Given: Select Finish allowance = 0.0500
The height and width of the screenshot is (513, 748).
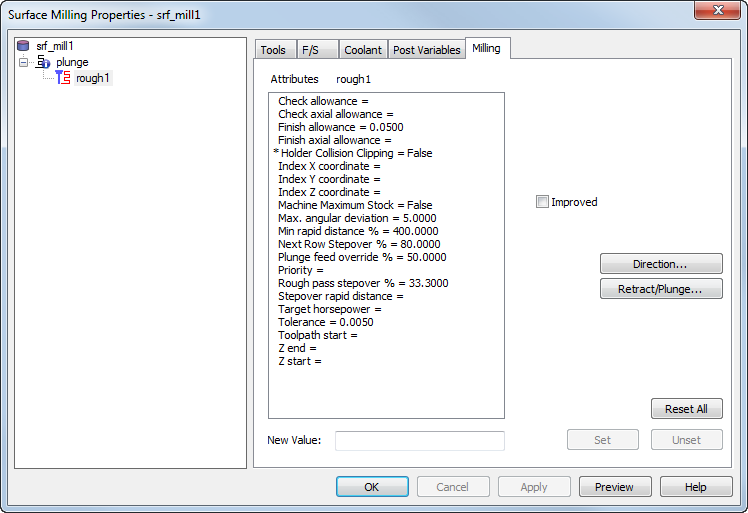Looking at the screenshot, I should pyautogui.click(x=341, y=127).
